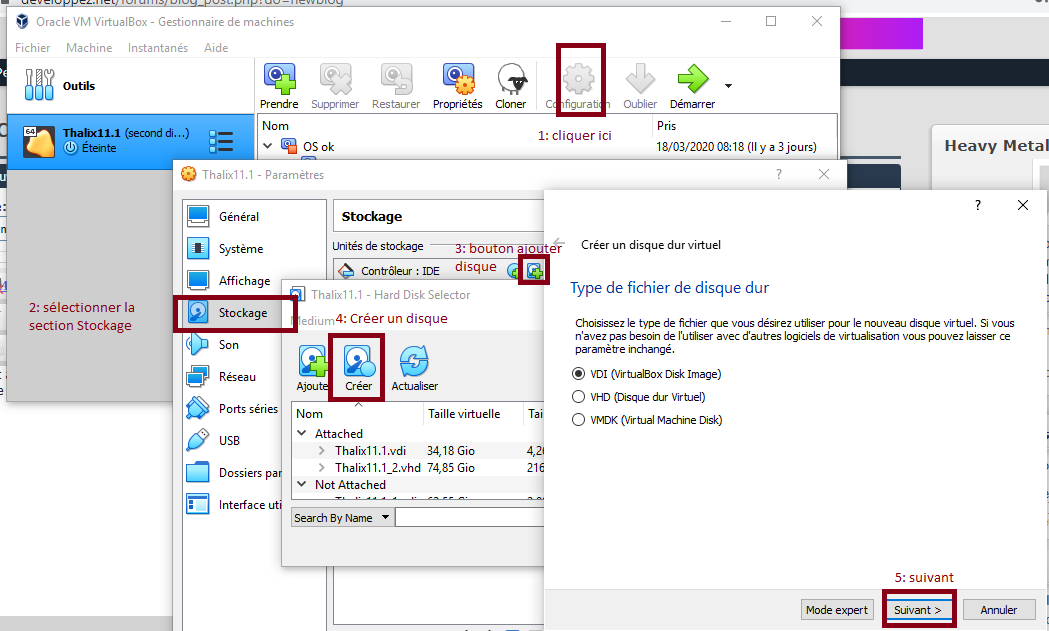Open the Thalix11.1 machine list menu icon
Image resolution: width=1049 pixels, height=631 pixels.
click(221, 142)
